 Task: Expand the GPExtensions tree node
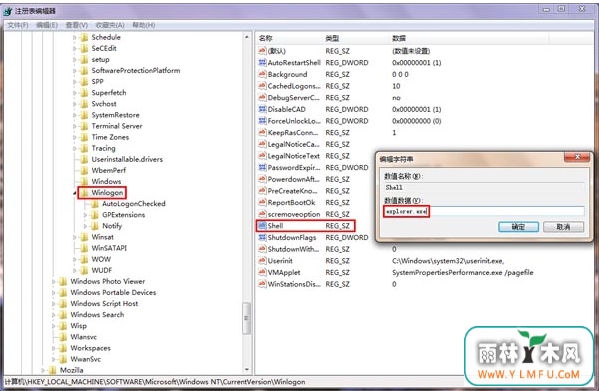pos(85,215)
